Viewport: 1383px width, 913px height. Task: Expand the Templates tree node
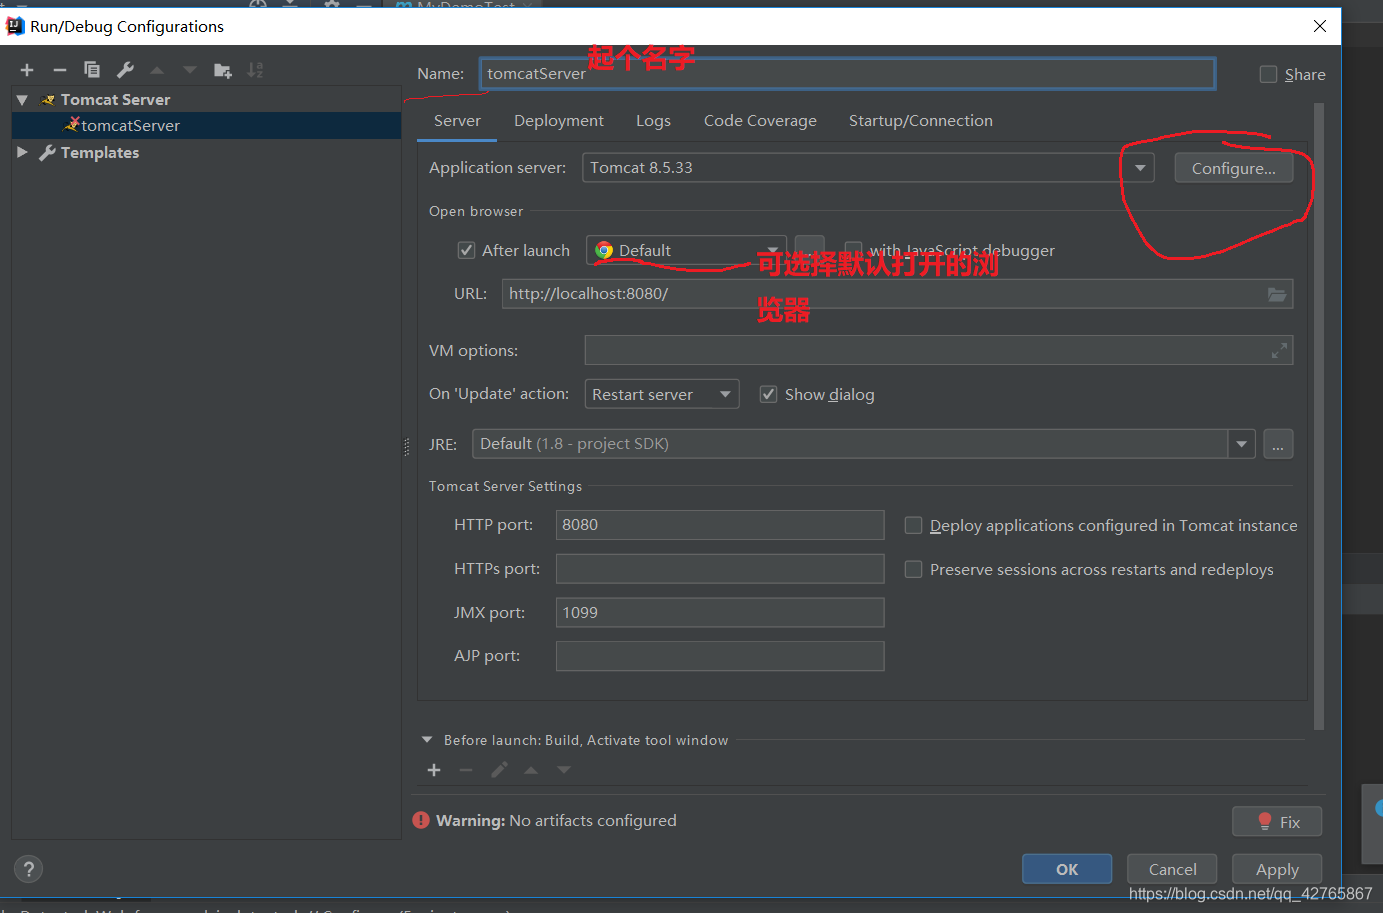click(22, 152)
